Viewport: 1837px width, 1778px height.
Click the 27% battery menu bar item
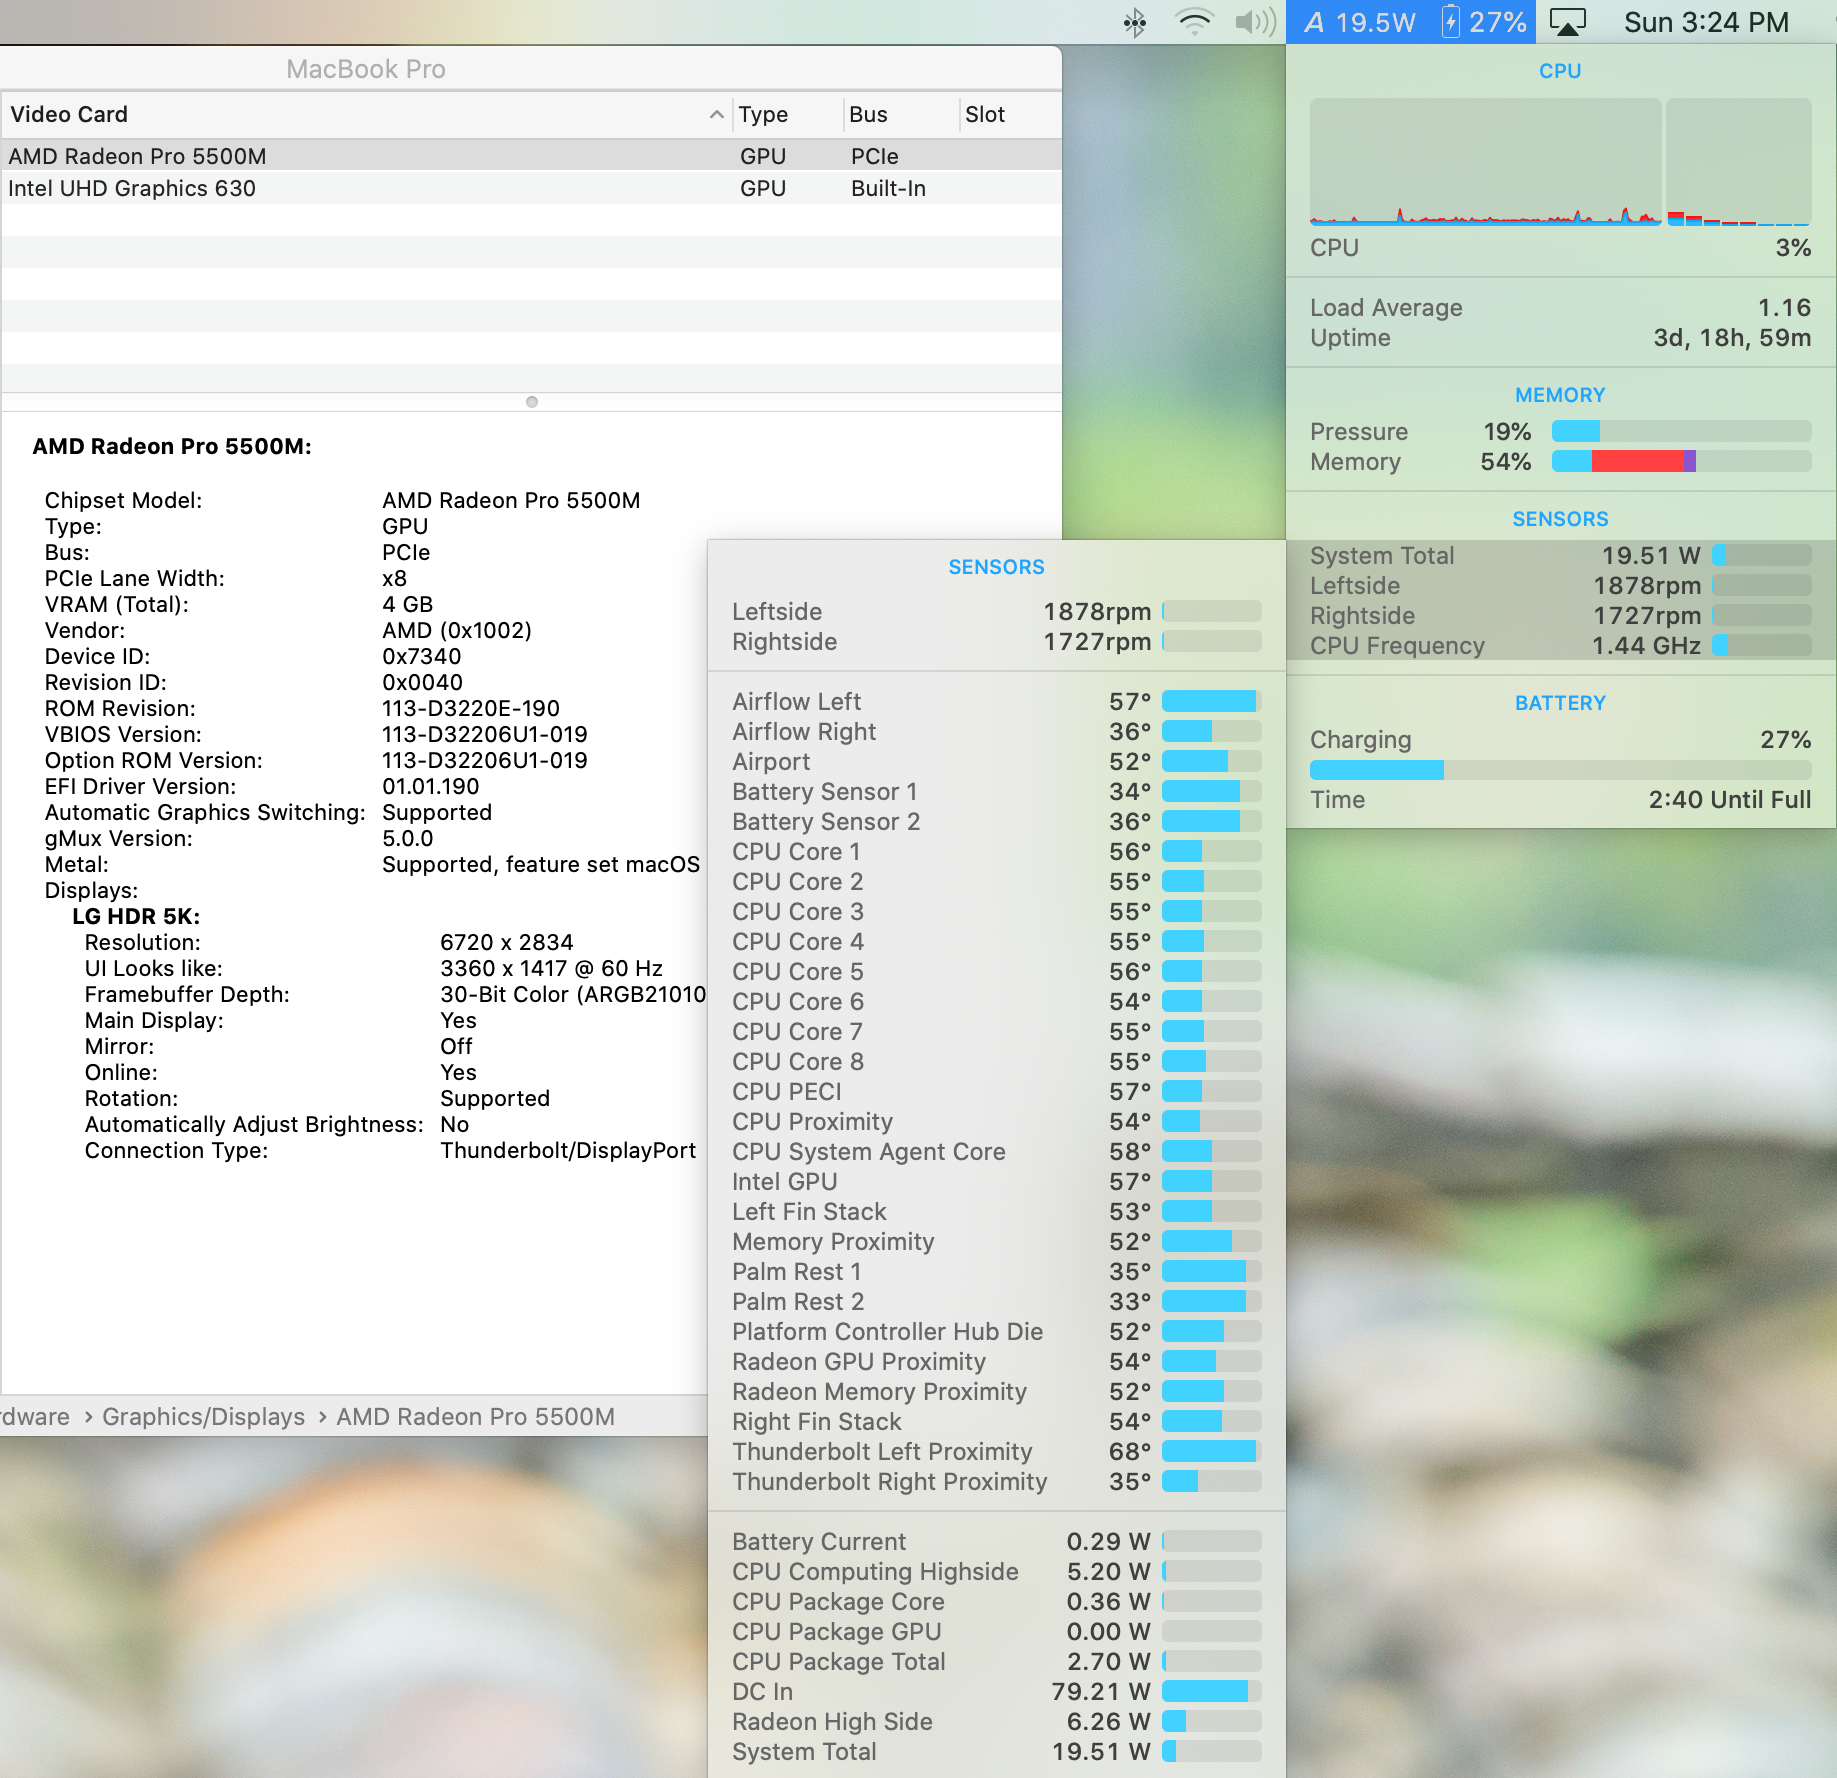coord(1484,22)
